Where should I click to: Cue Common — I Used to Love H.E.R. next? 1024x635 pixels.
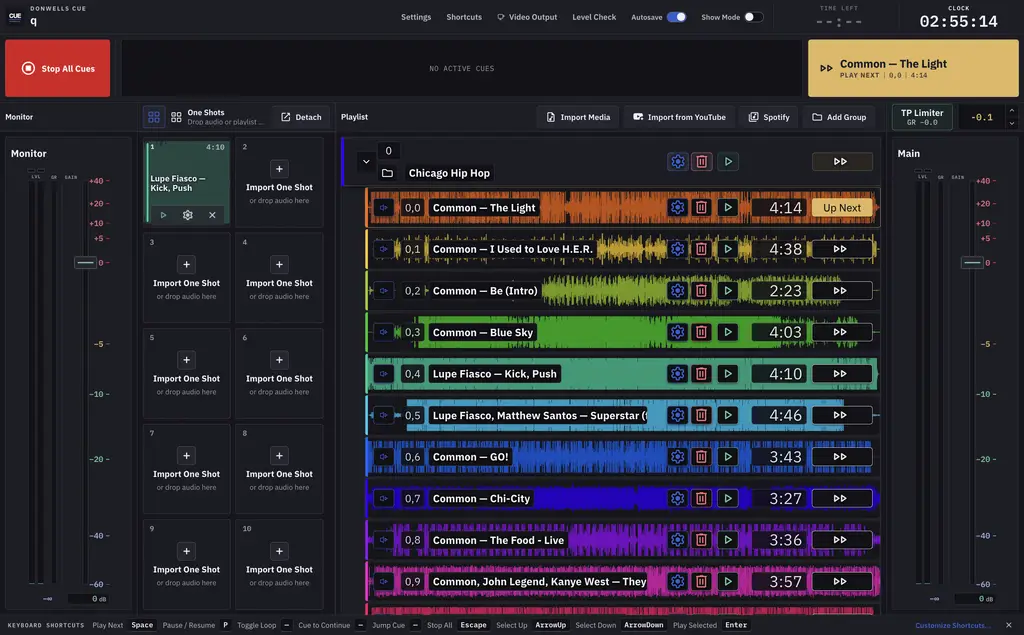[842, 249]
